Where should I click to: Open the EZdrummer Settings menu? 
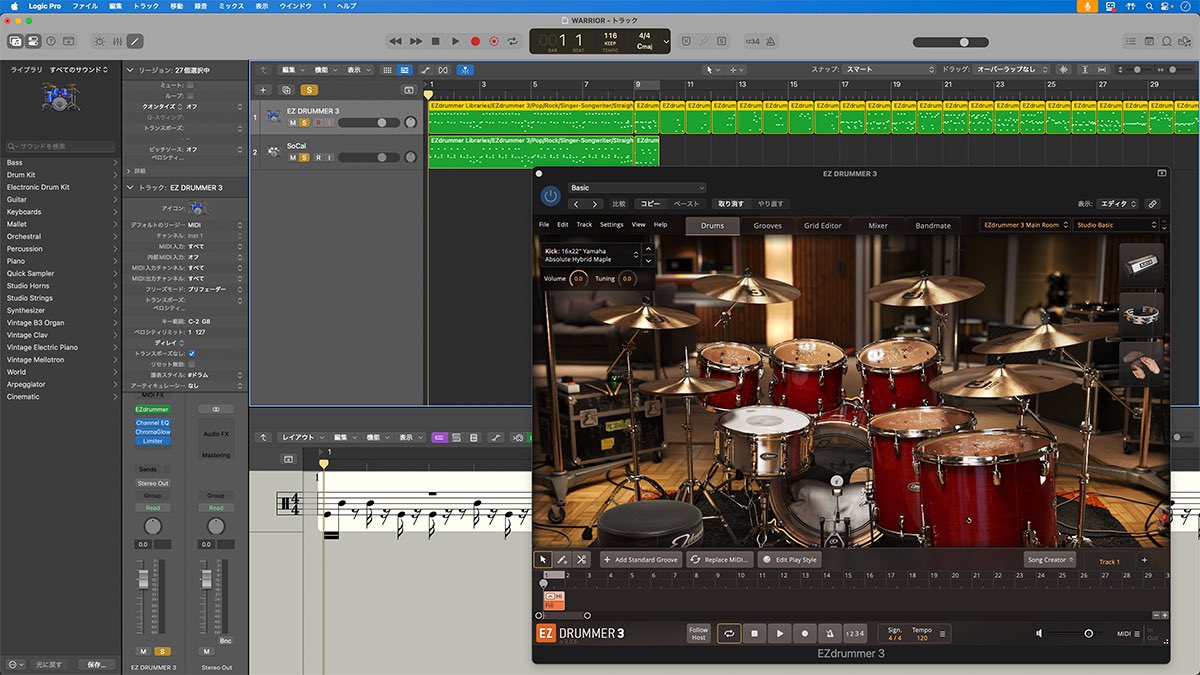611,225
